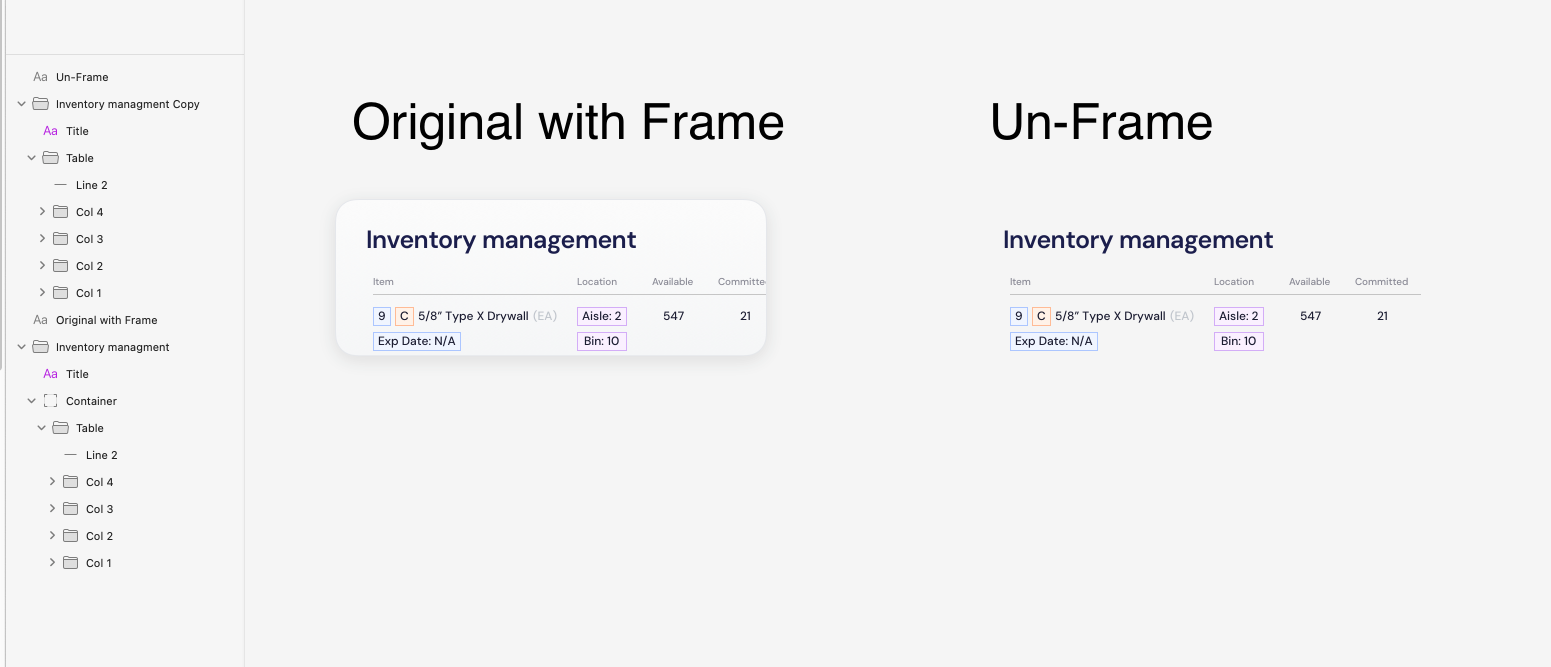
Task: Collapse the Inventory managment Copy group
Action: tap(22, 104)
